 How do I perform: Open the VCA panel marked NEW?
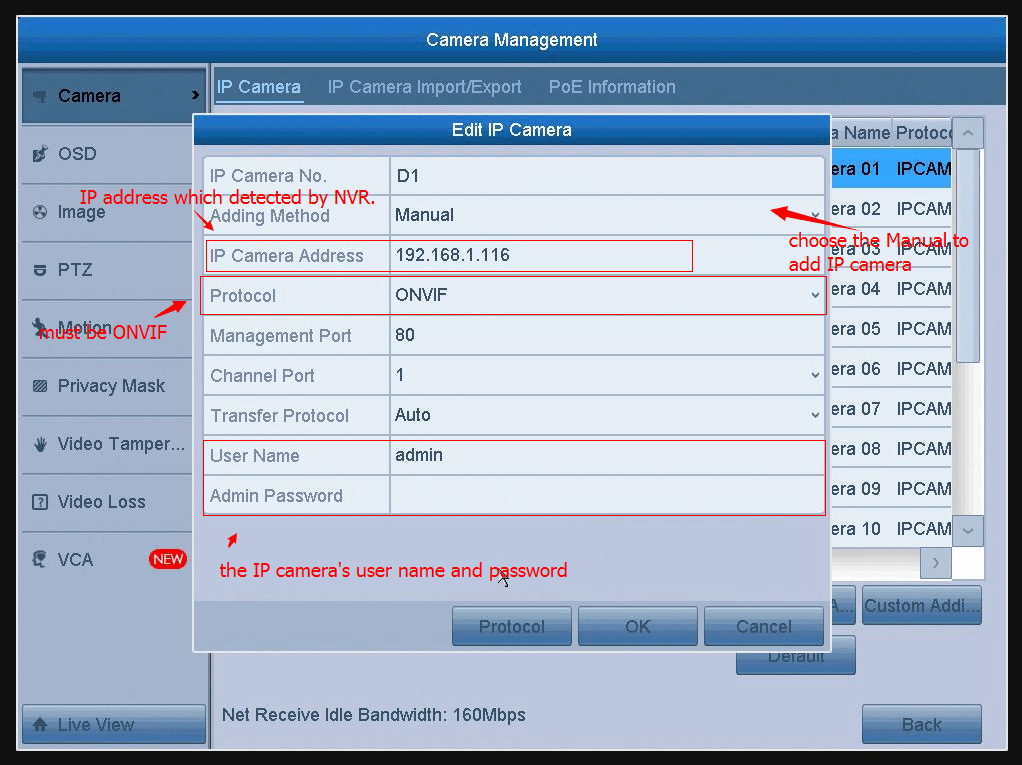72,559
